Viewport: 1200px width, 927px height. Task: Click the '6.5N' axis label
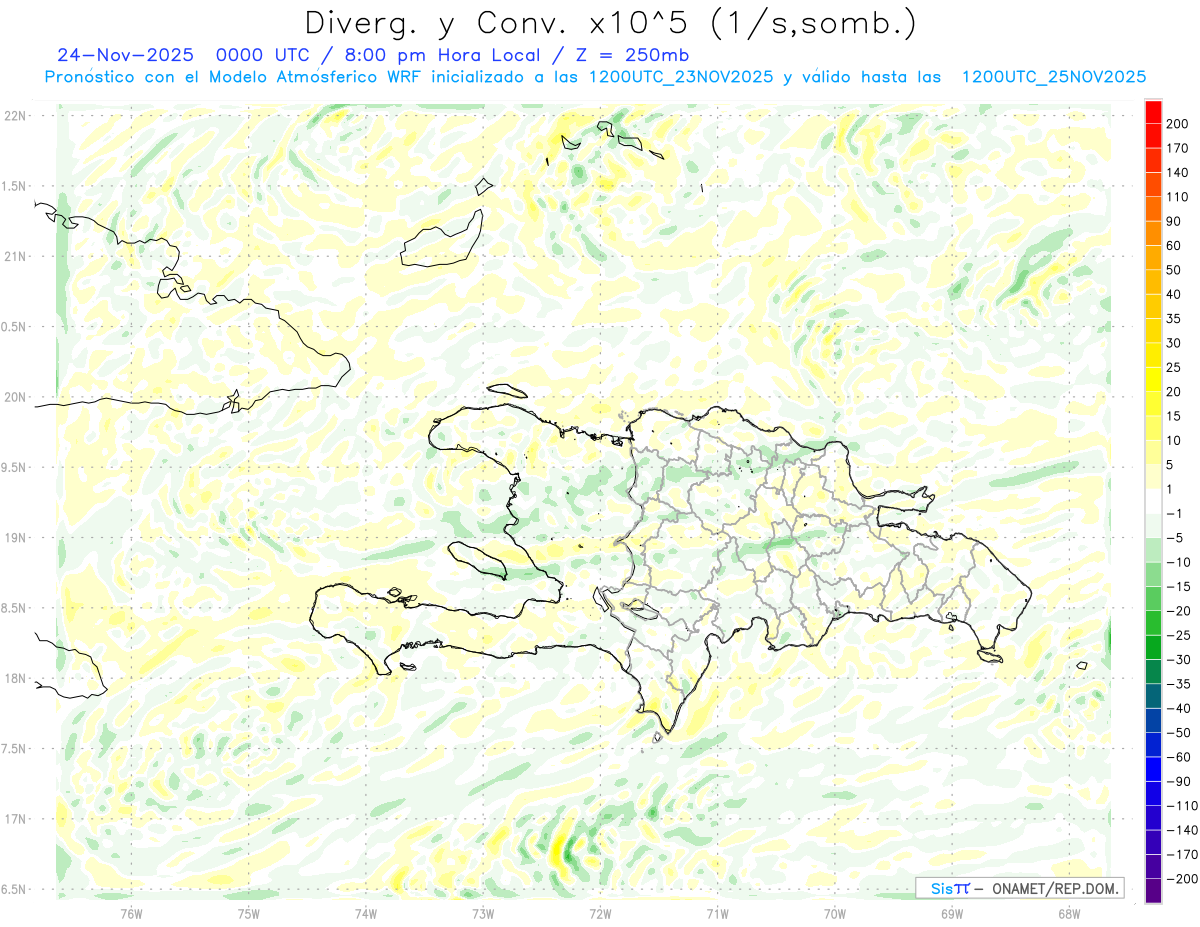click(14, 889)
